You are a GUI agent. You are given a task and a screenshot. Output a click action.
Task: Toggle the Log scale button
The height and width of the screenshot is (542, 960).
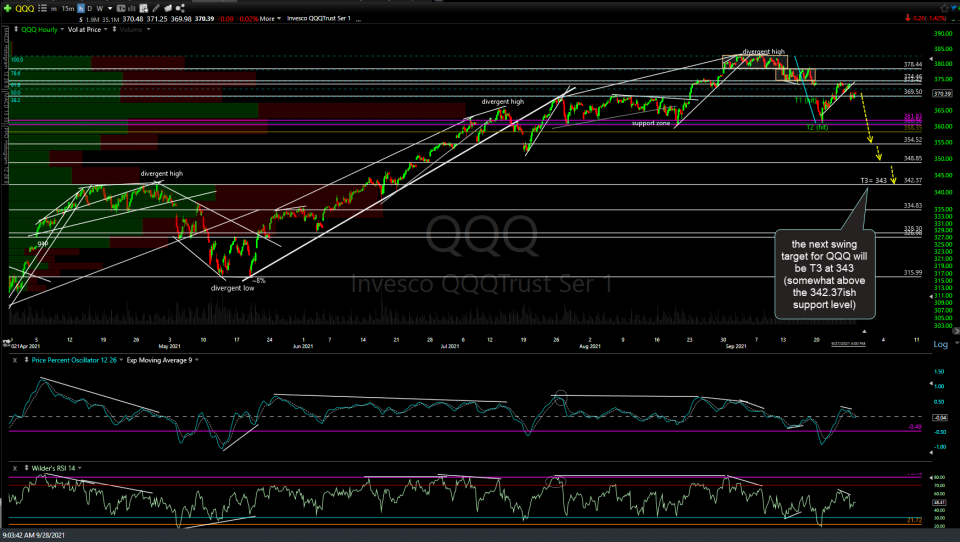click(940, 344)
